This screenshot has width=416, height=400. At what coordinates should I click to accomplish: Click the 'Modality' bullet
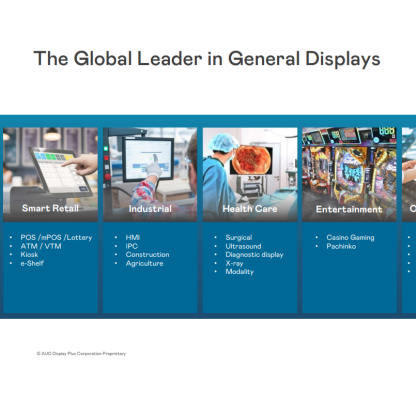tap(240, 272)
